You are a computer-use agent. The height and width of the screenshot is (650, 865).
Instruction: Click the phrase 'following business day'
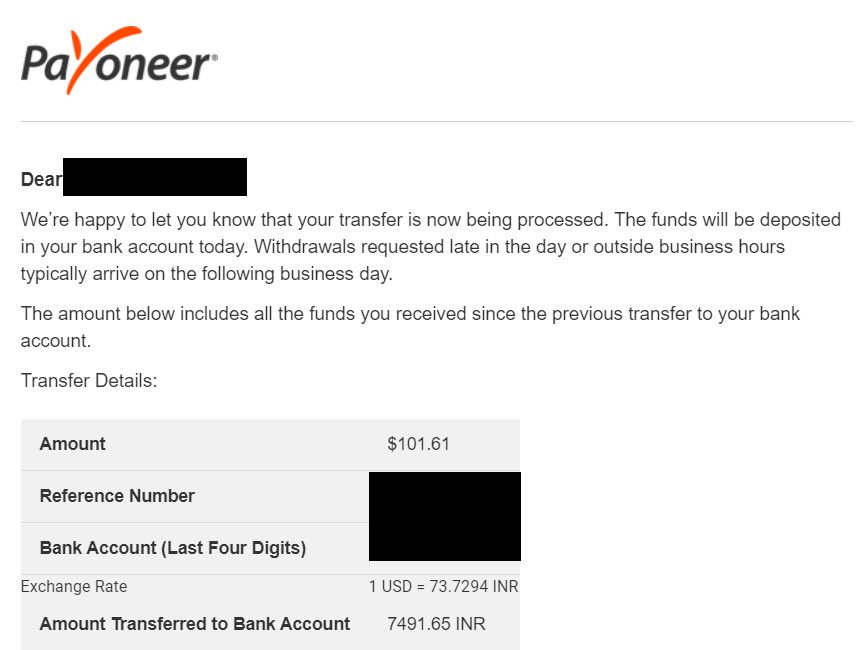coord(296,274)
